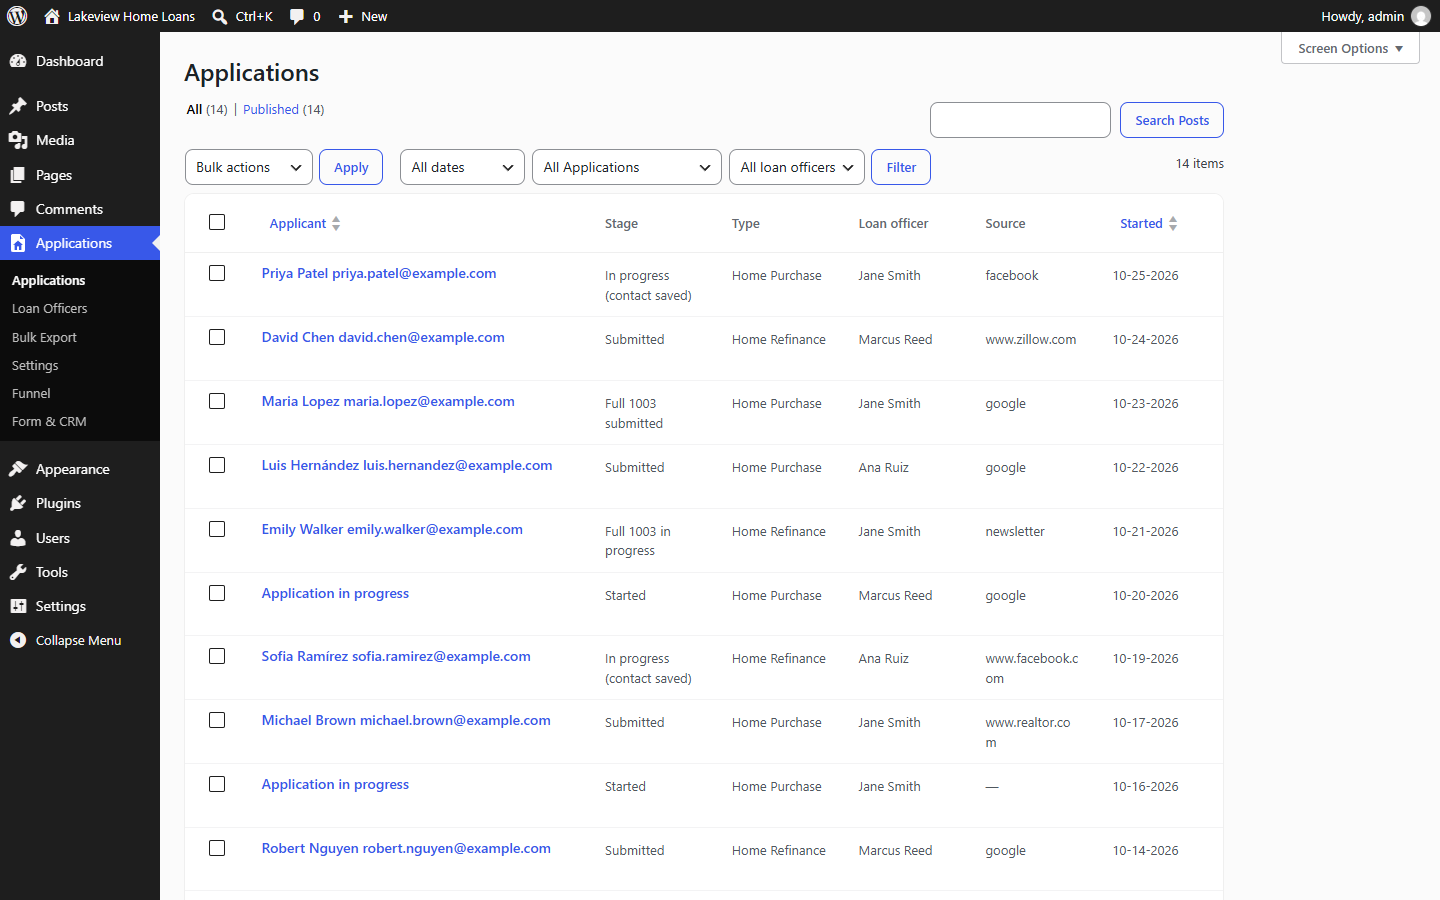Check the select-all checkbox in table header

217,222
